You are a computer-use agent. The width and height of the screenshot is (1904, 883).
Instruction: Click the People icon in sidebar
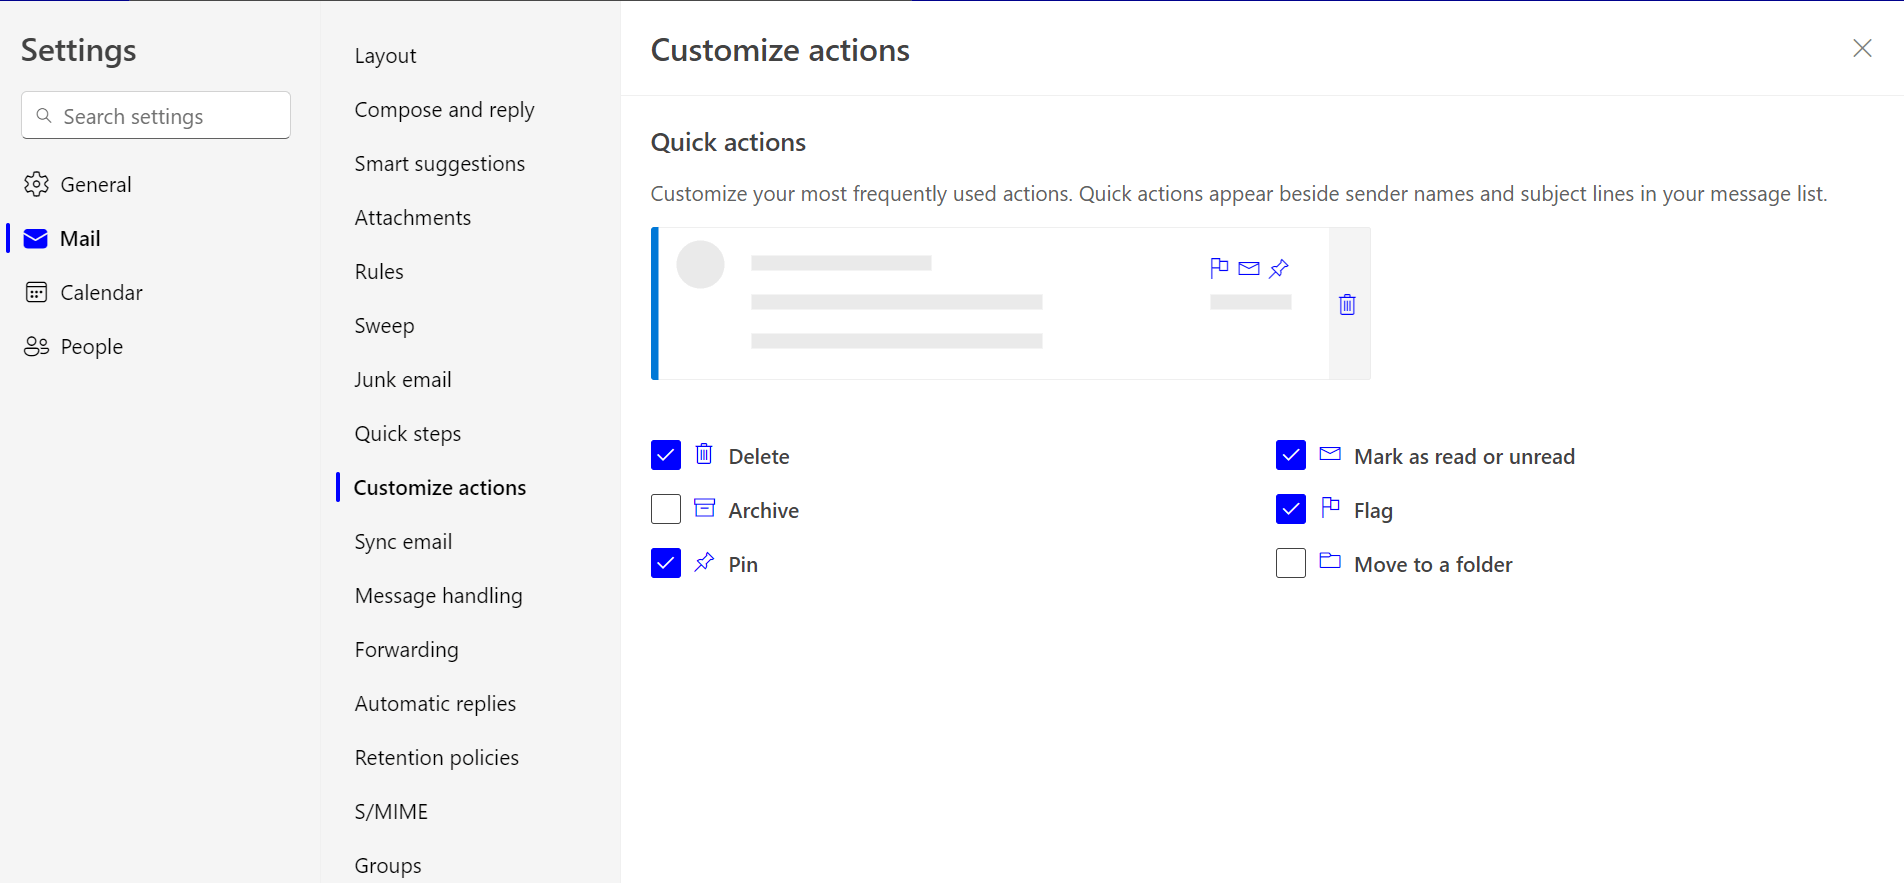click(37, 346)
